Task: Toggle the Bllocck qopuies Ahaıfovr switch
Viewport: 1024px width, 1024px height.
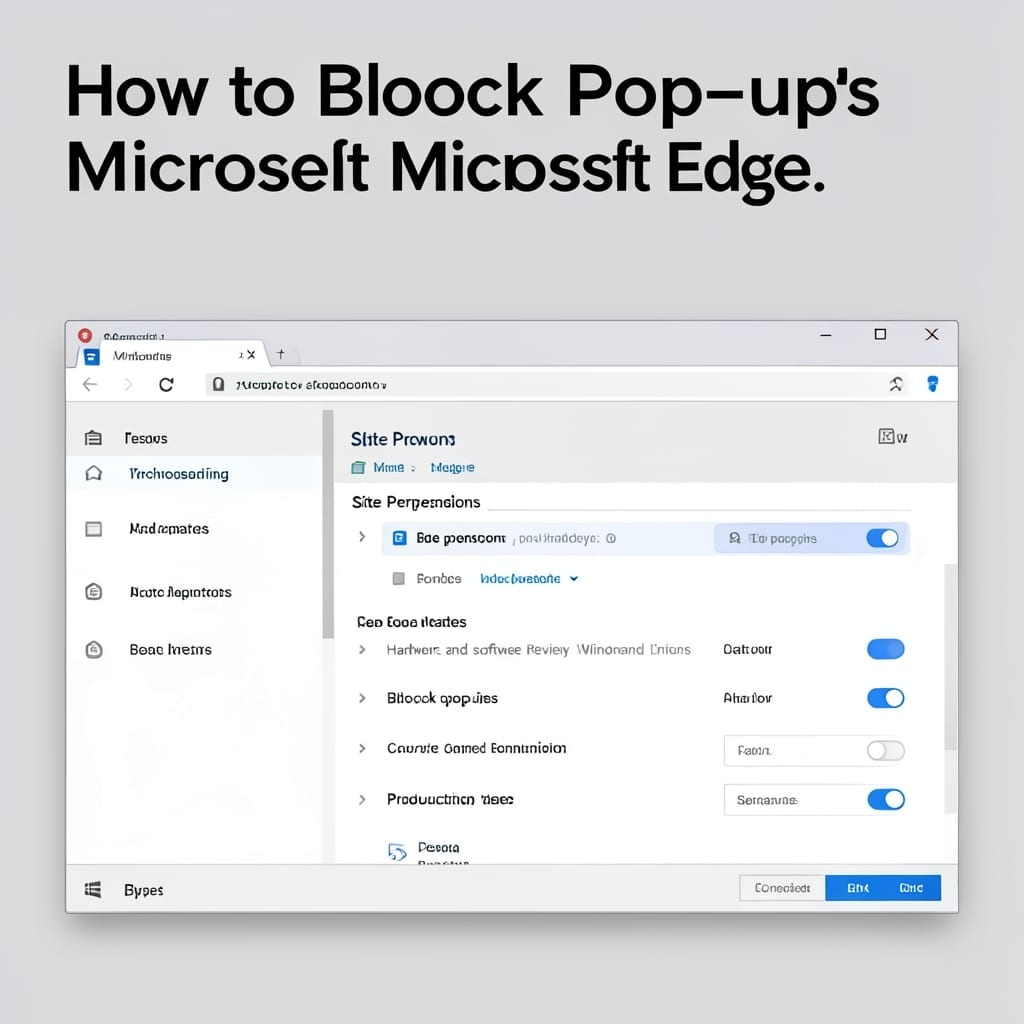Action: coord(886,698)
